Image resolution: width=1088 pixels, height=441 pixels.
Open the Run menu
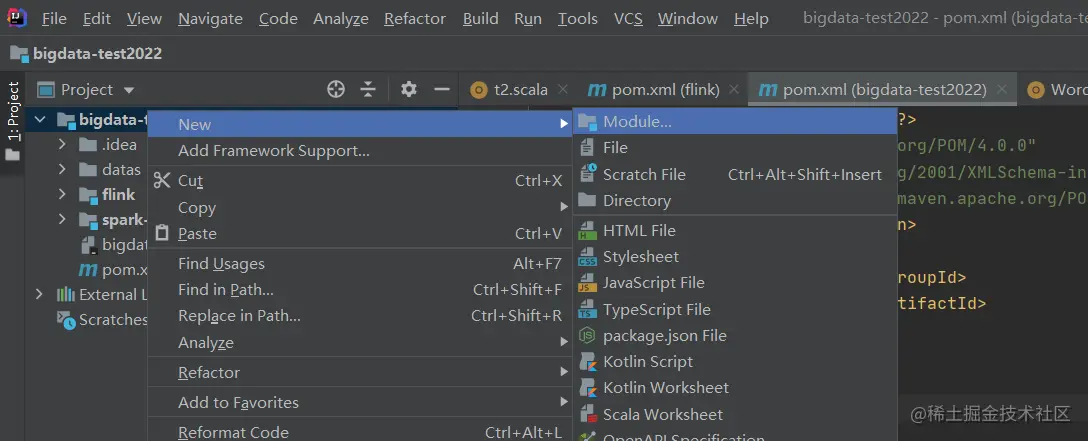click(x=528, y=19)
